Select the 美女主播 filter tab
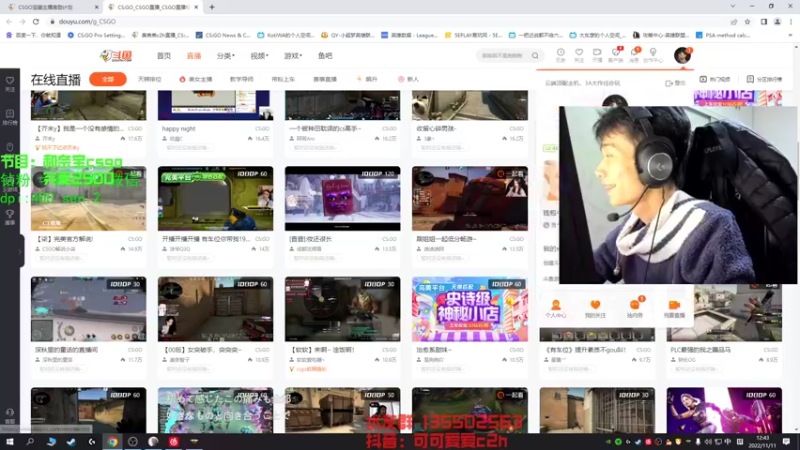This screenshot has height=450, width=800. click(196, 79)
